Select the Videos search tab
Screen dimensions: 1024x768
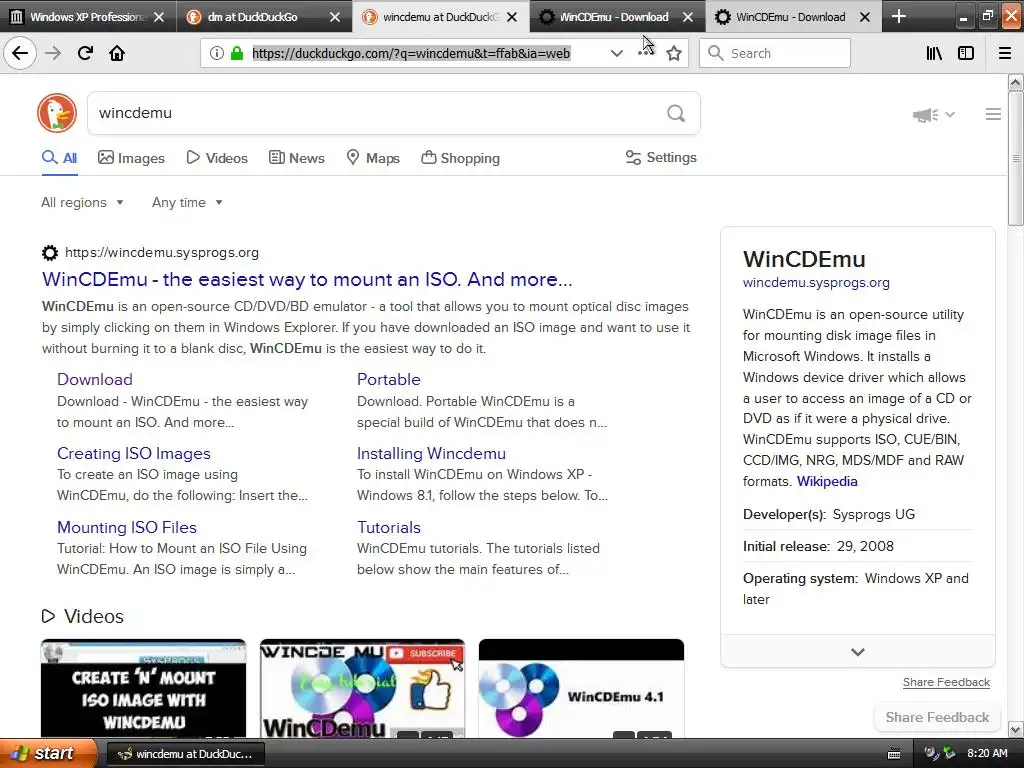coord(217,158)
